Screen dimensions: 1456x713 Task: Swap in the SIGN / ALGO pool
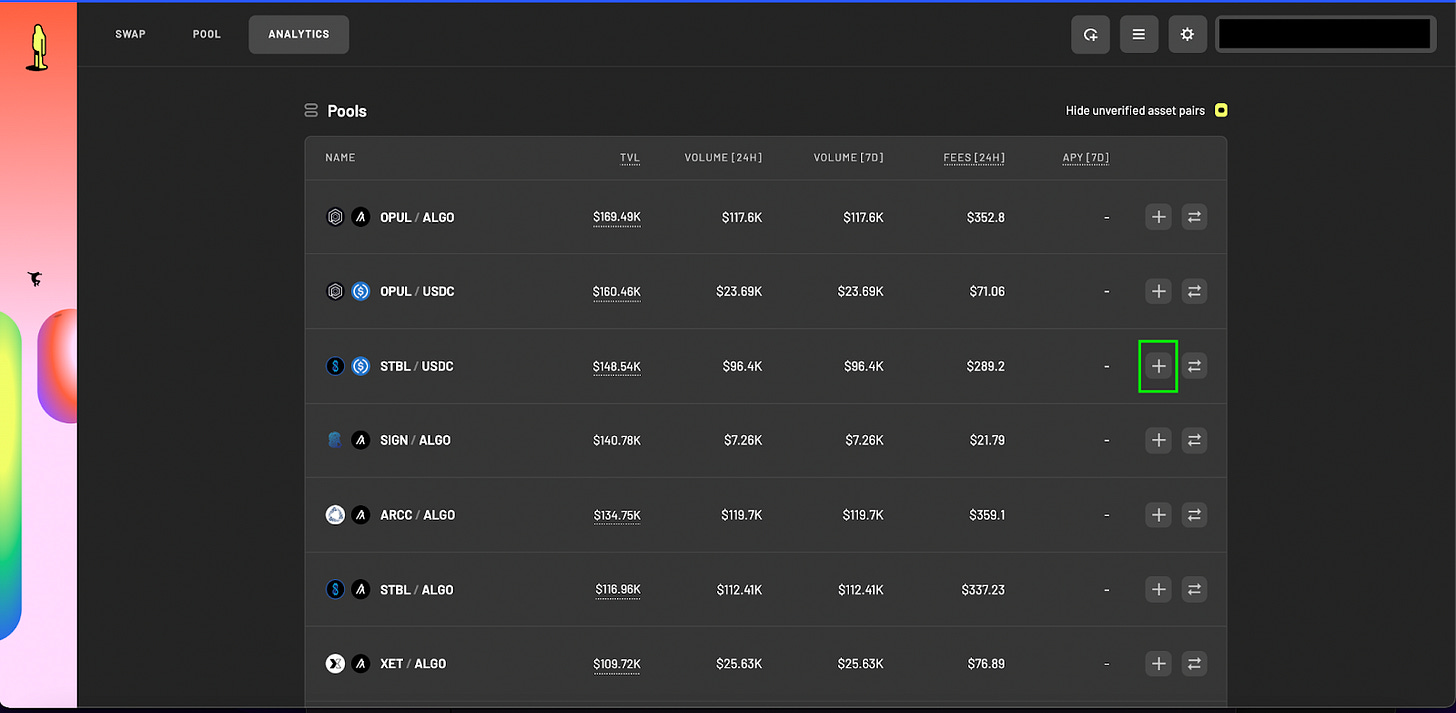(1194, 440)
